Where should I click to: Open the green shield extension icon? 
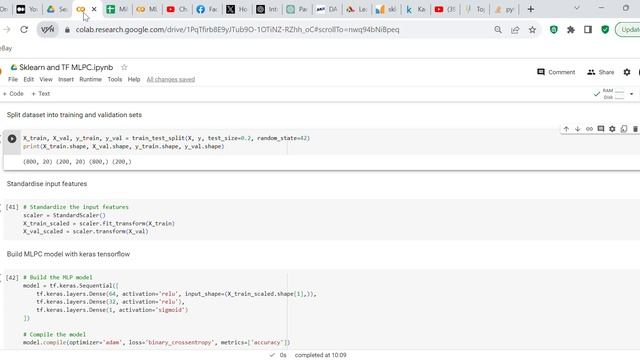click(x=554, y=29)
